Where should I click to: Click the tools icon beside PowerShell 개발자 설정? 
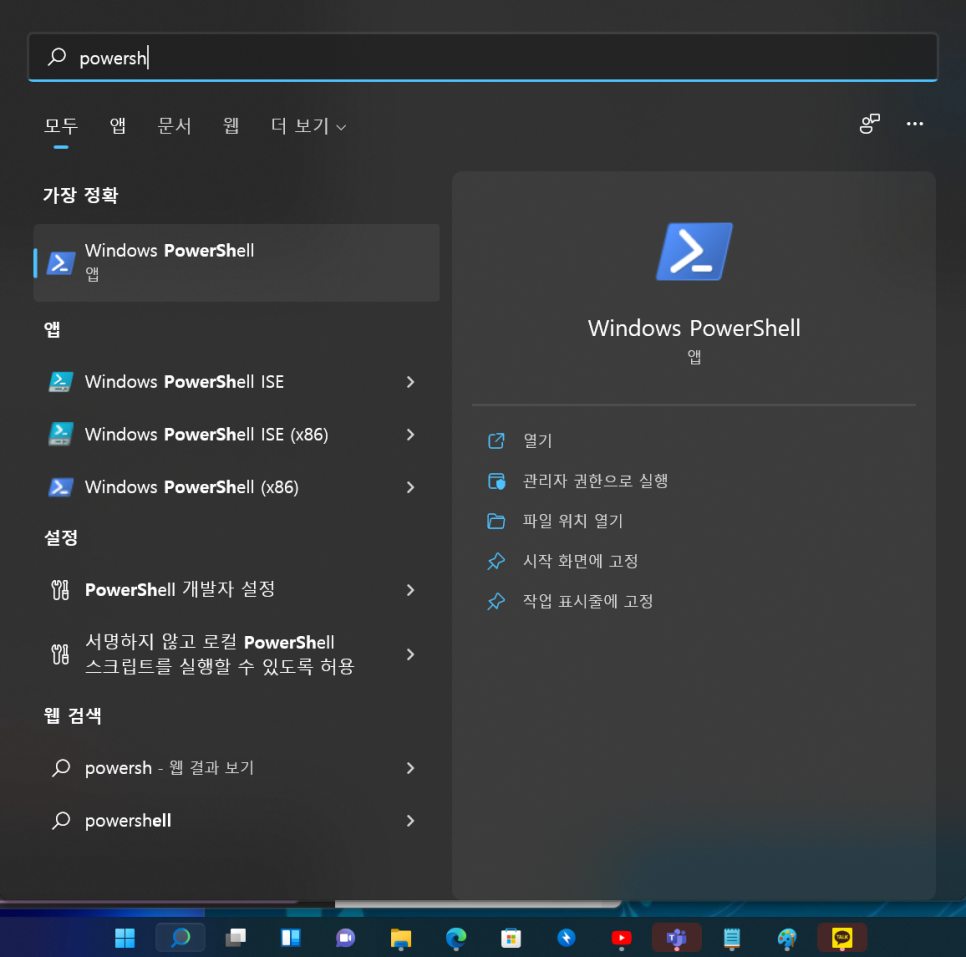tap(60, 590)
